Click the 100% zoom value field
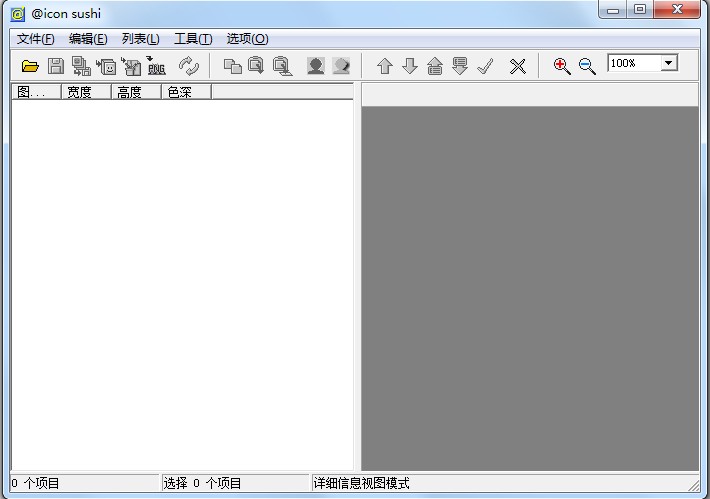Viewport: 710px width, 499px height. 634,63
